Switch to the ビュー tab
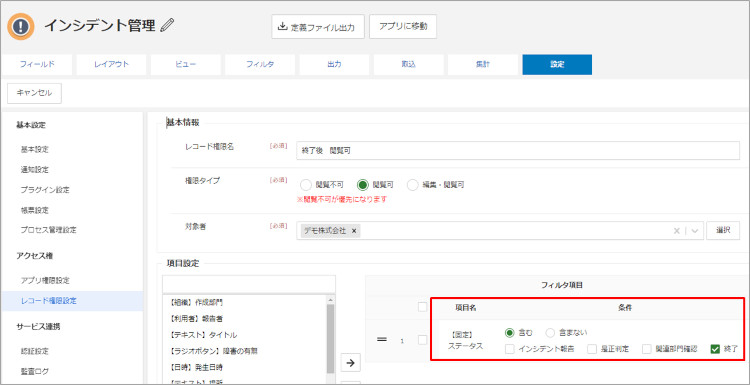Viewport: 750px width, 385px height. [x=186, y=65]
